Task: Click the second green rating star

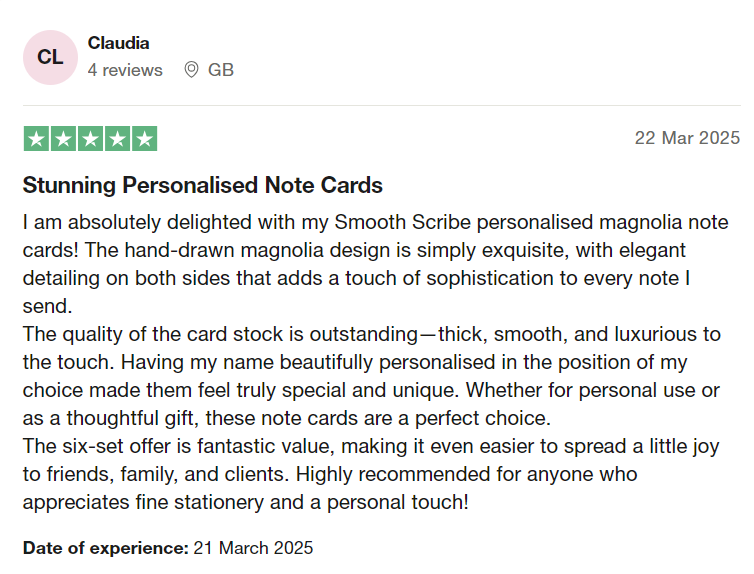Action: point(63,139)
